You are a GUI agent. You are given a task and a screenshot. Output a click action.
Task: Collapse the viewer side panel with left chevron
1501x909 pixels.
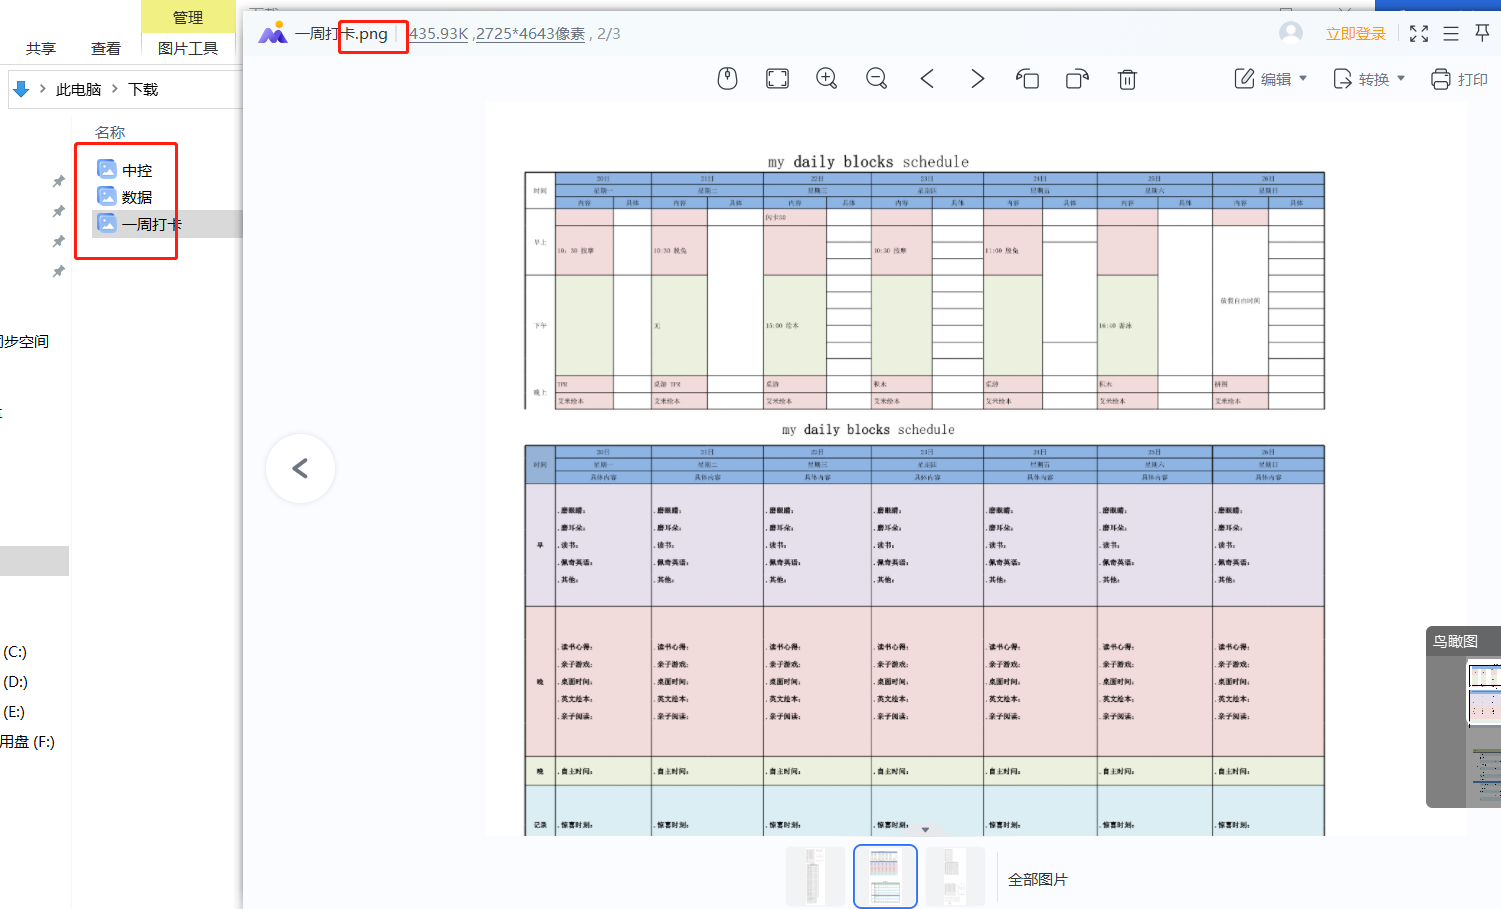click(x=300, y=468)
